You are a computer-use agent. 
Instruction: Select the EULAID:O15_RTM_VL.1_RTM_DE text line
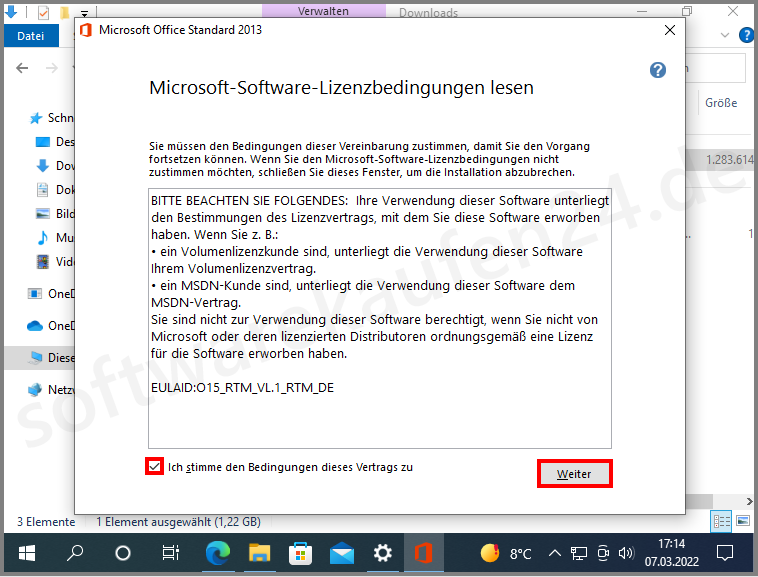tap(242, 388)
